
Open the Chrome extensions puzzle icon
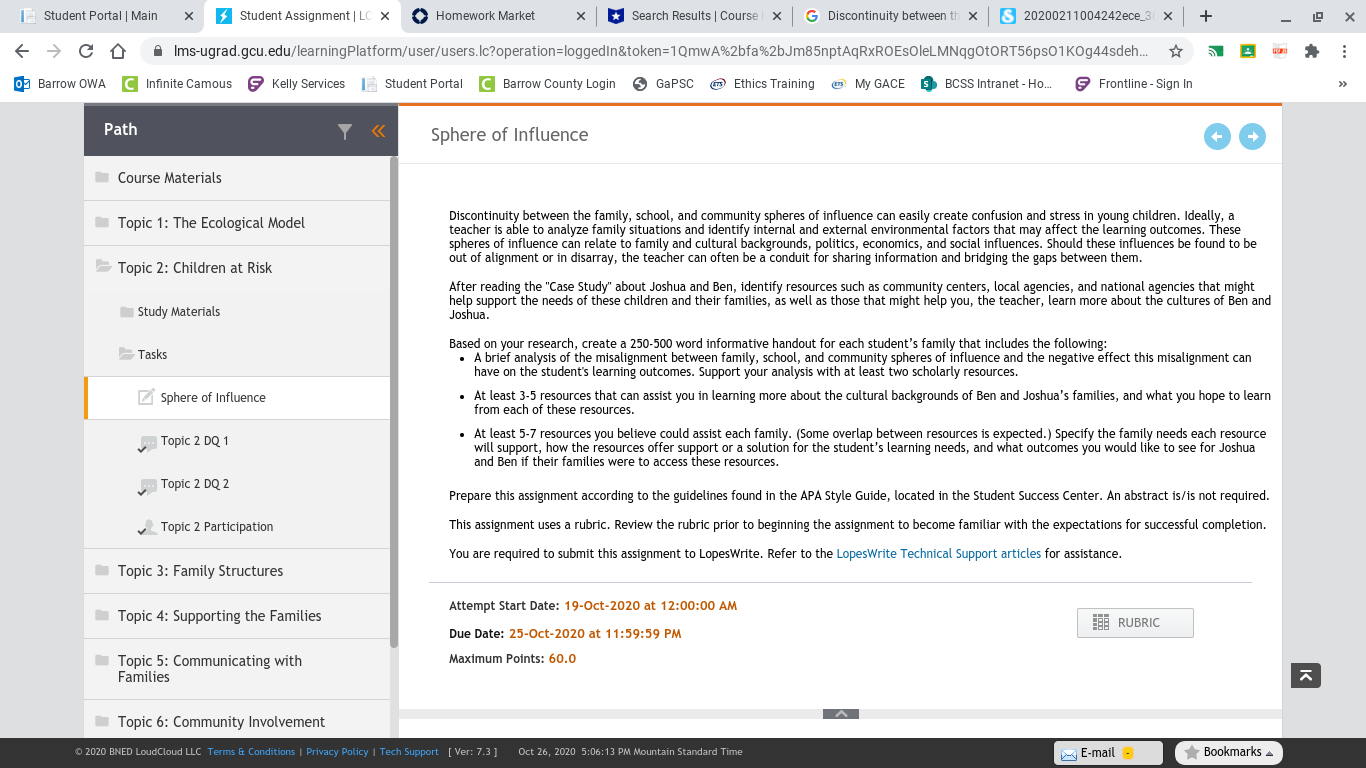coord(1312,51)
